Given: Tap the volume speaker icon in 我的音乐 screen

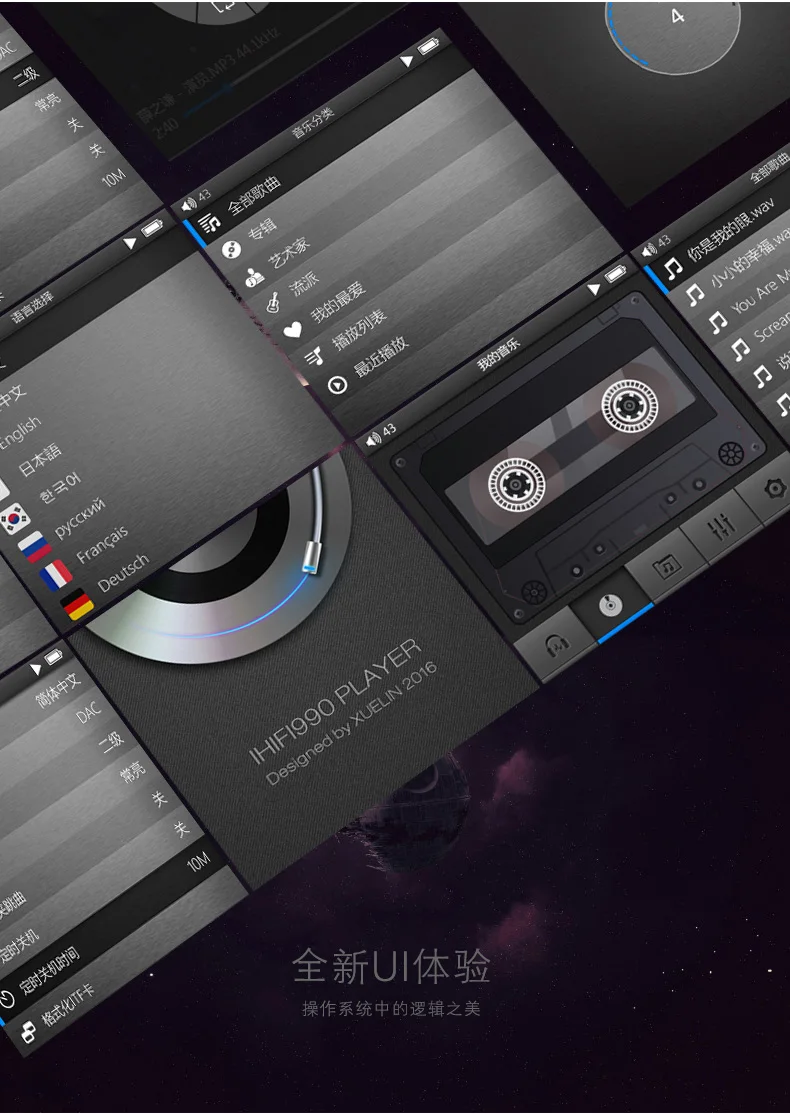Looking at the screenshot, I should (374, 440).
